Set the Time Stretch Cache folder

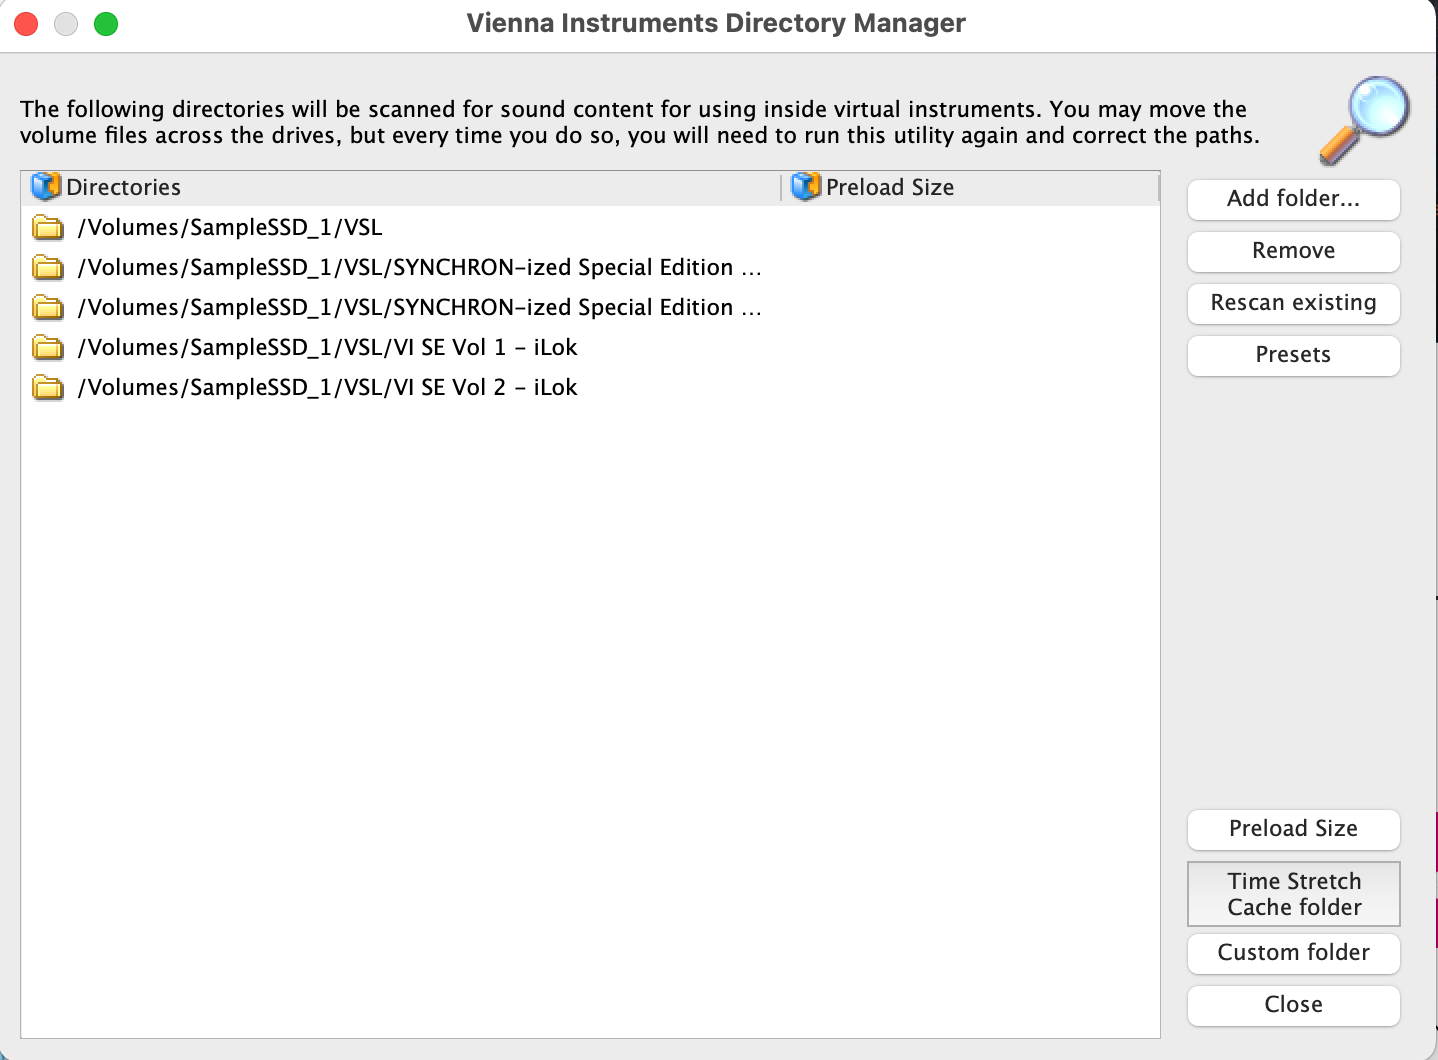pos(1293,893)
